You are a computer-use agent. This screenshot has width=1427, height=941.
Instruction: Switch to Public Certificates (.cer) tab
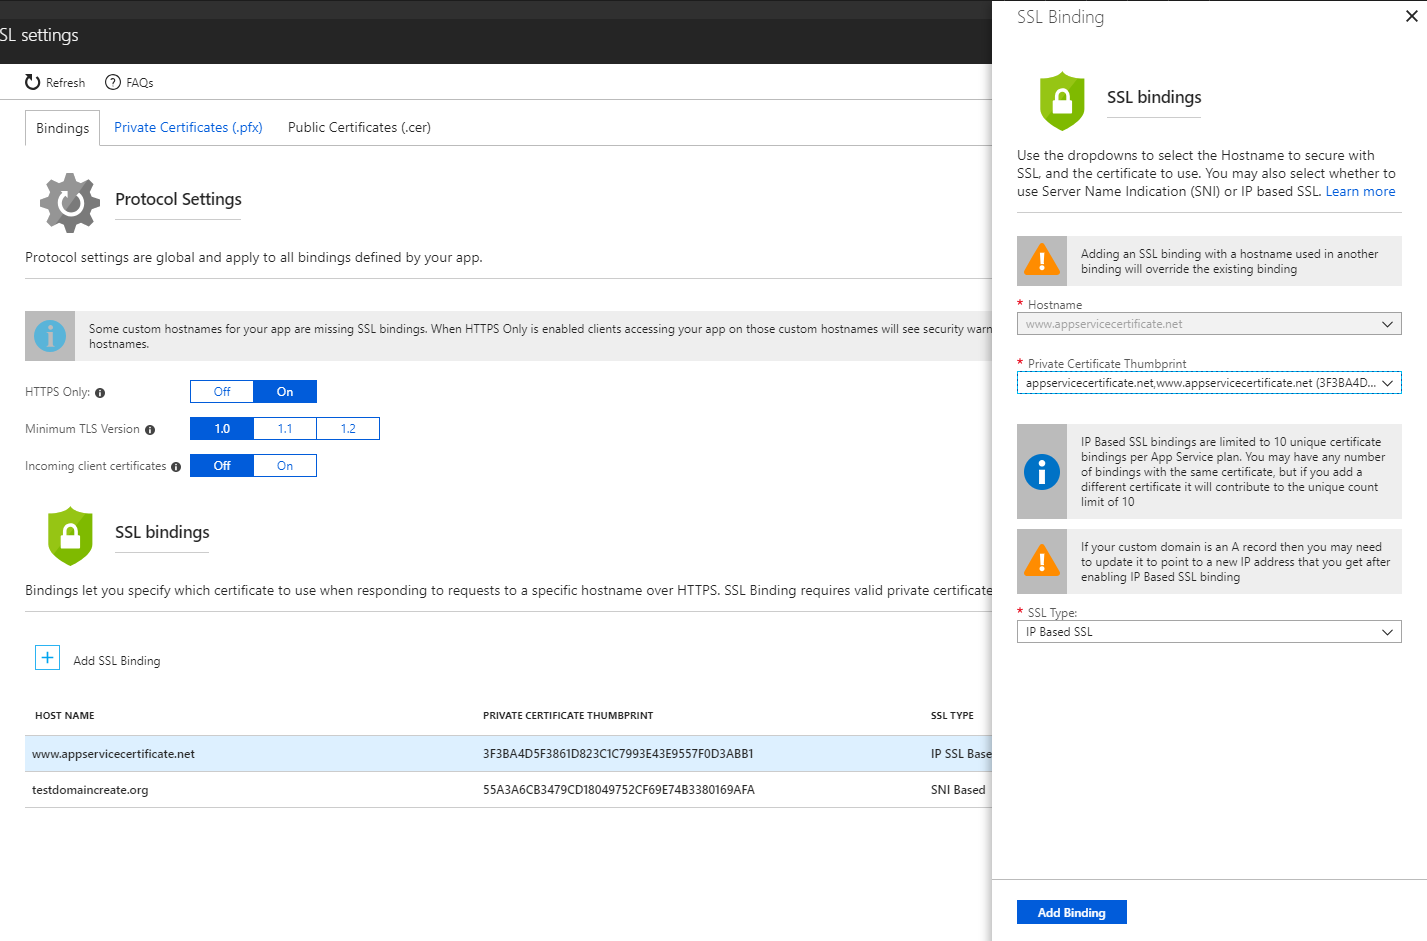point(359,127)
